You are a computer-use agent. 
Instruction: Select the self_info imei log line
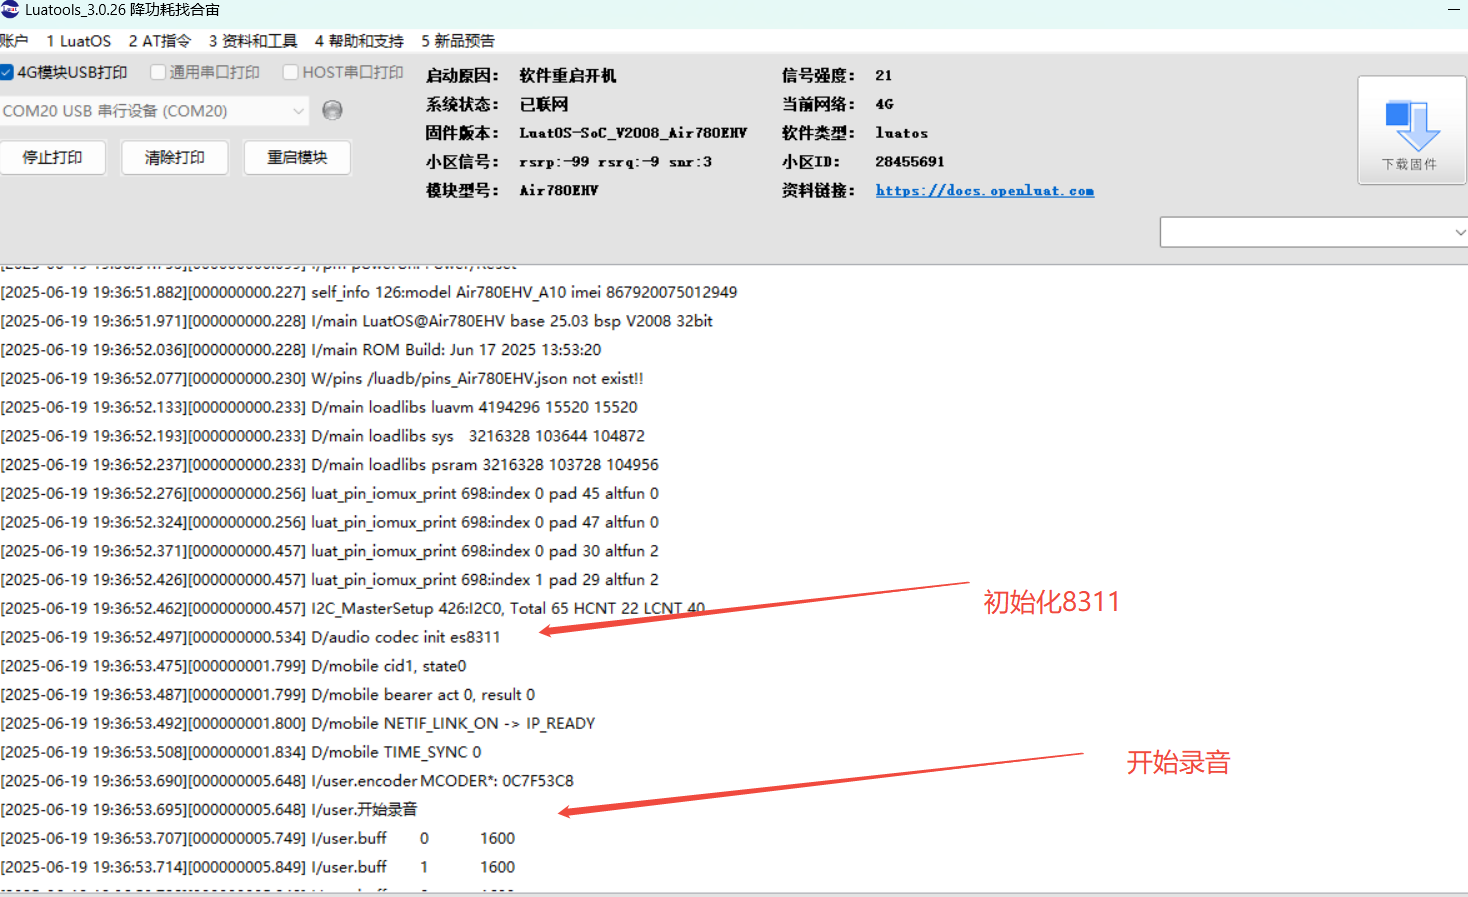click(x=369, y=292)
